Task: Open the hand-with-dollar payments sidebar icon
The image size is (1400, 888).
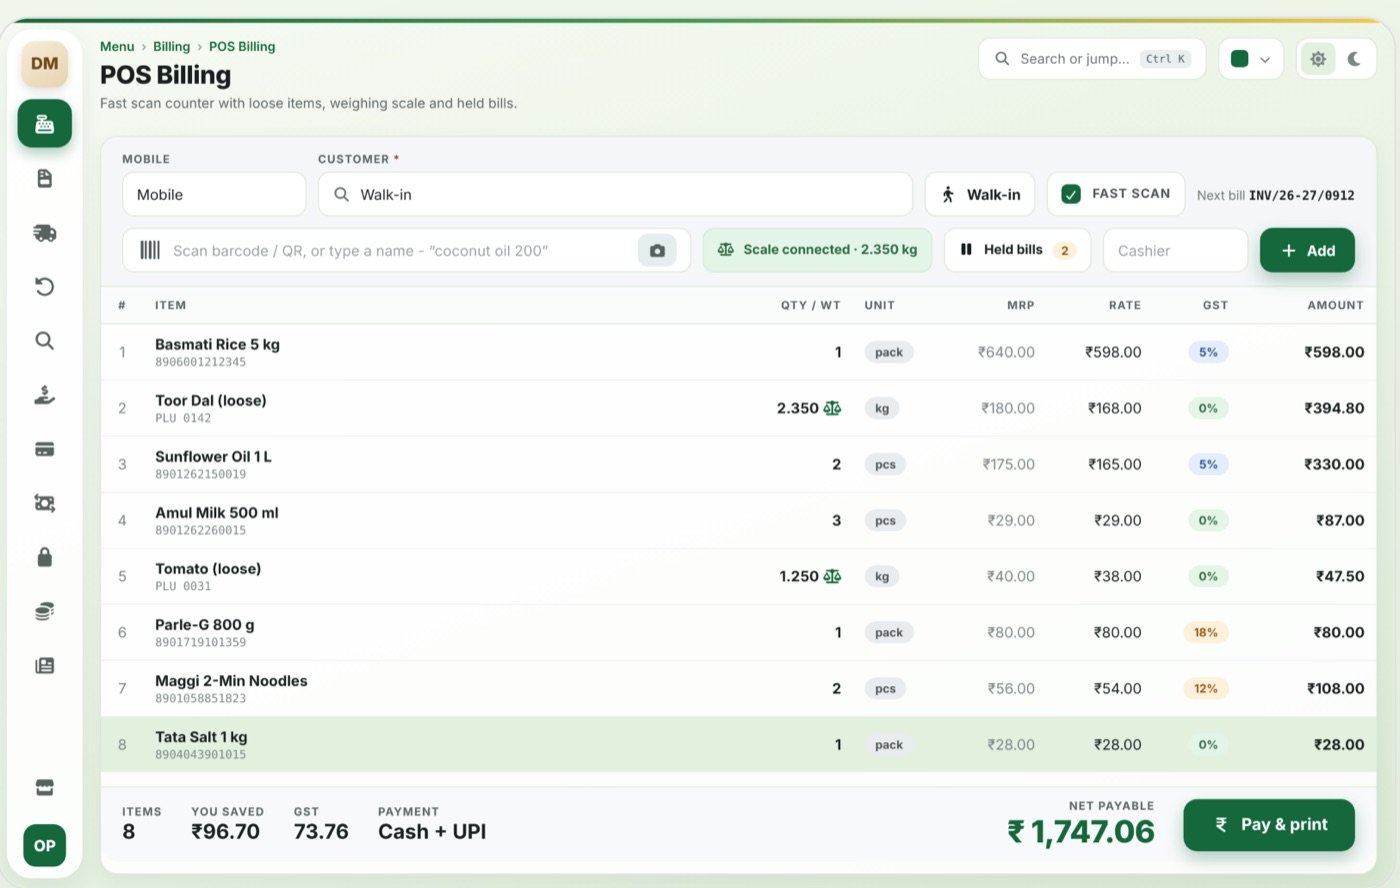Action: (44, 395)
